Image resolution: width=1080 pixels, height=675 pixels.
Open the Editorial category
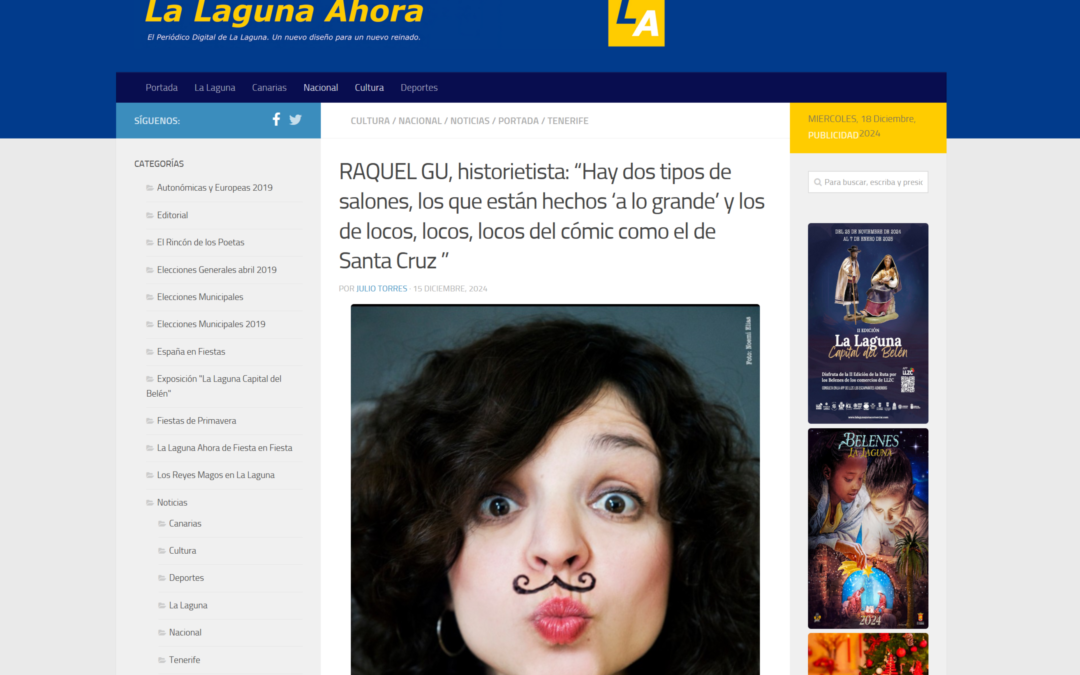coord(172,216)
